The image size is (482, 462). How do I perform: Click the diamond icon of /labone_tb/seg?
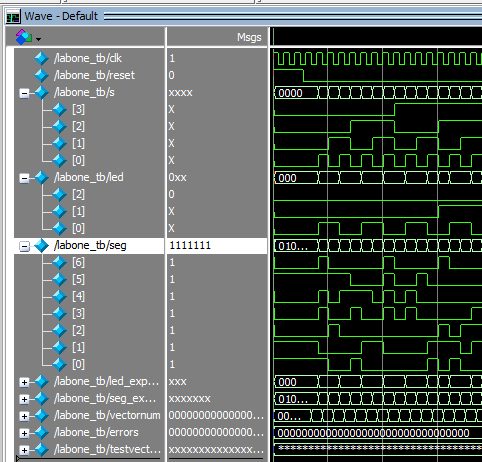42,246
